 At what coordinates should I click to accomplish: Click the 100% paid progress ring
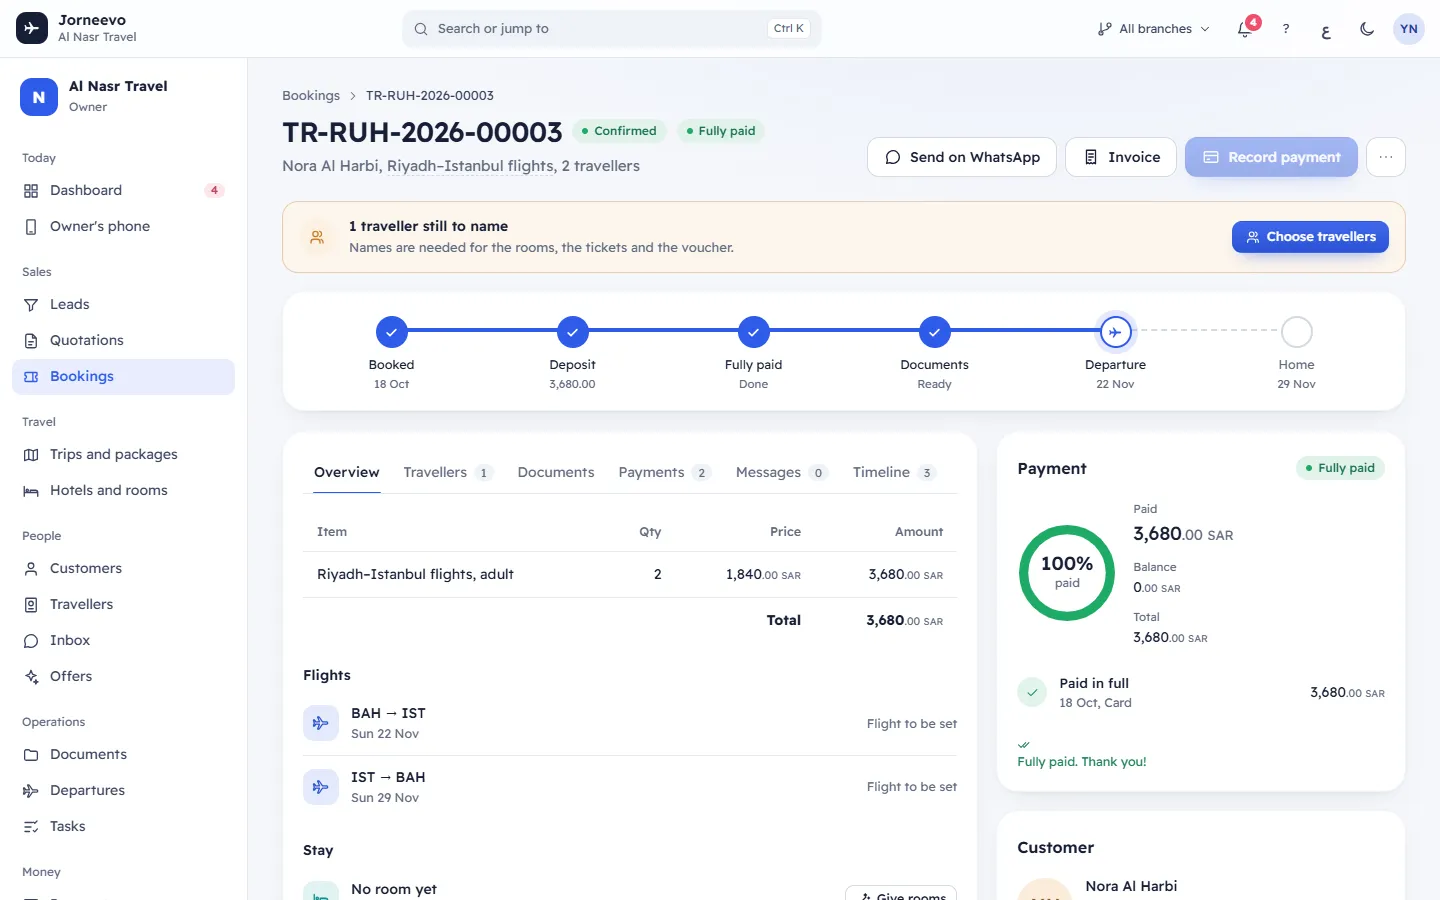(x=1067, y=573)
